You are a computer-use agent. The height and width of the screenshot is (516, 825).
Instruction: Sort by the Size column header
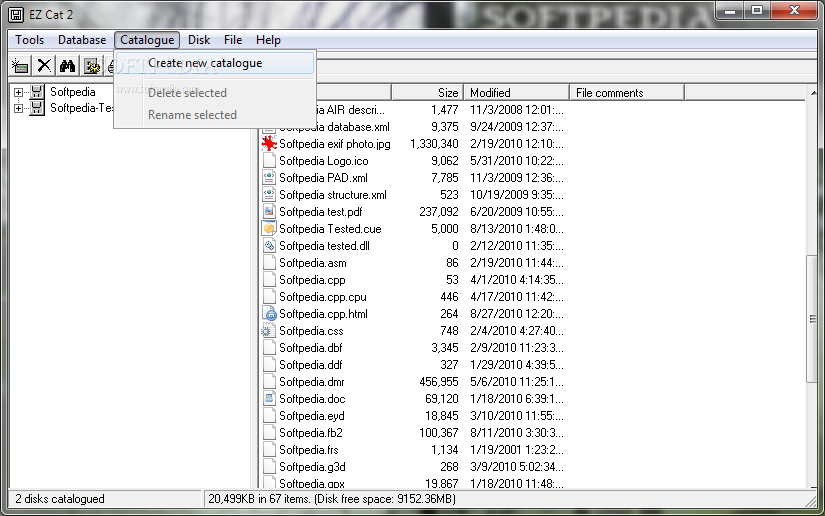coord(427,93)
